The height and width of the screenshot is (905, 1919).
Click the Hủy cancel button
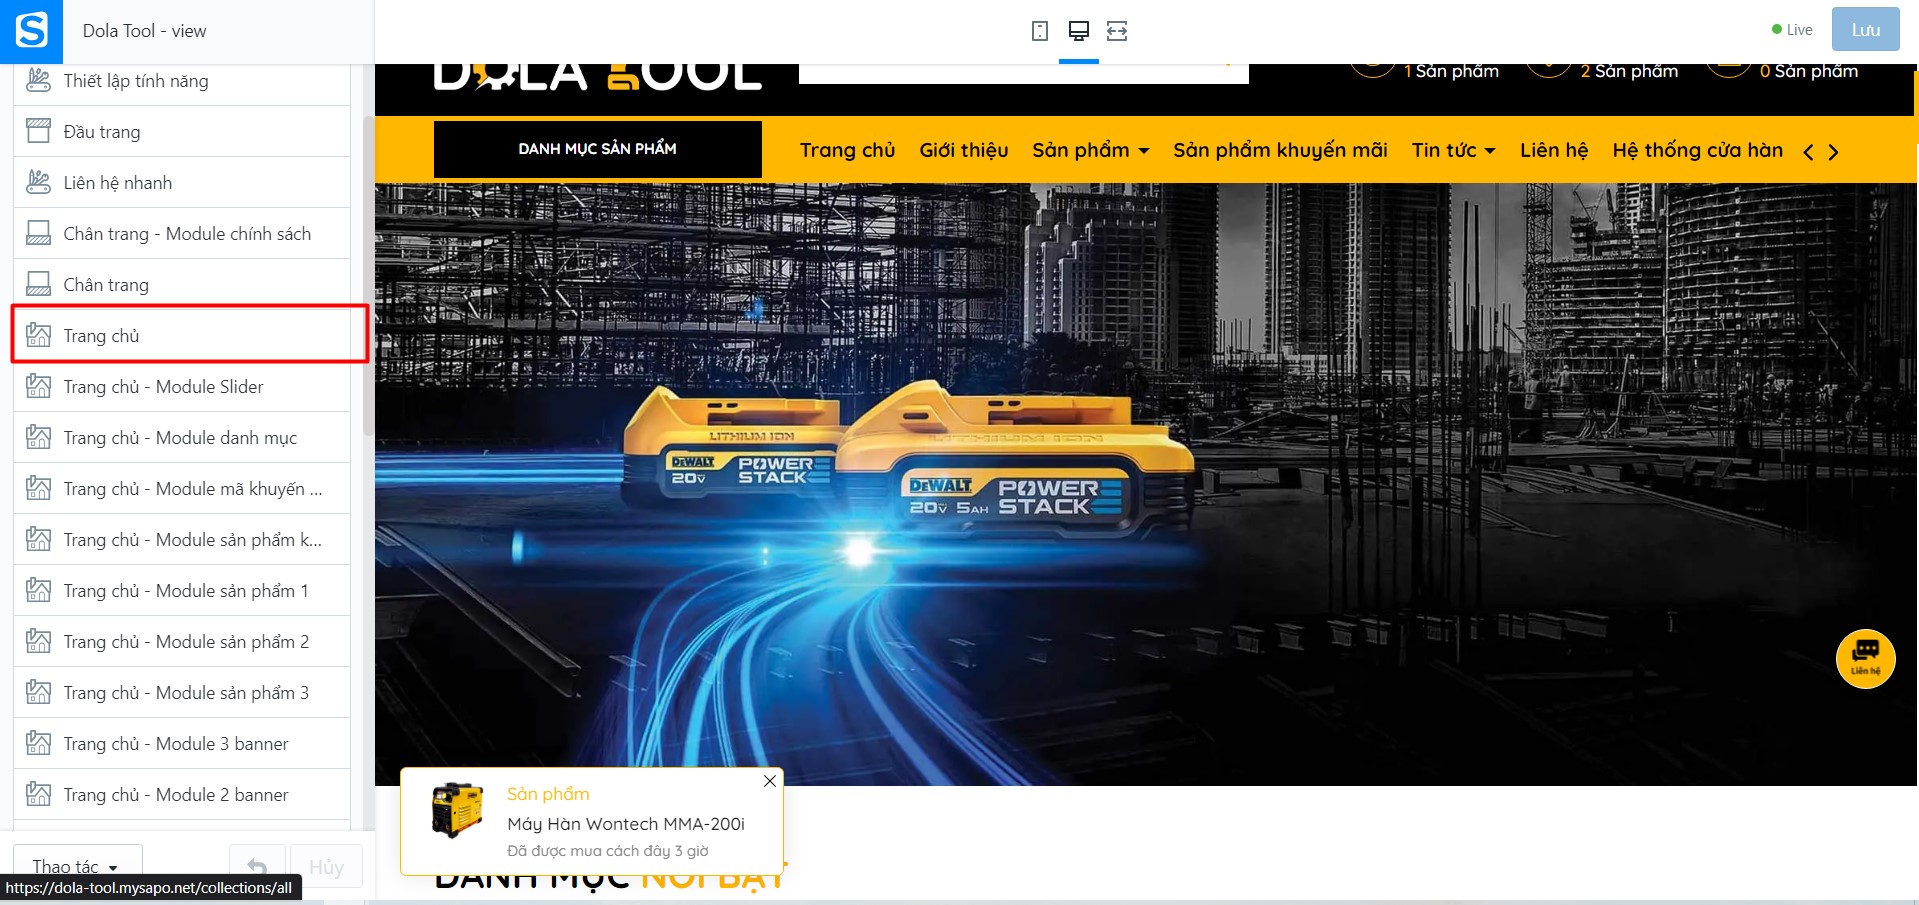[326, 866]
